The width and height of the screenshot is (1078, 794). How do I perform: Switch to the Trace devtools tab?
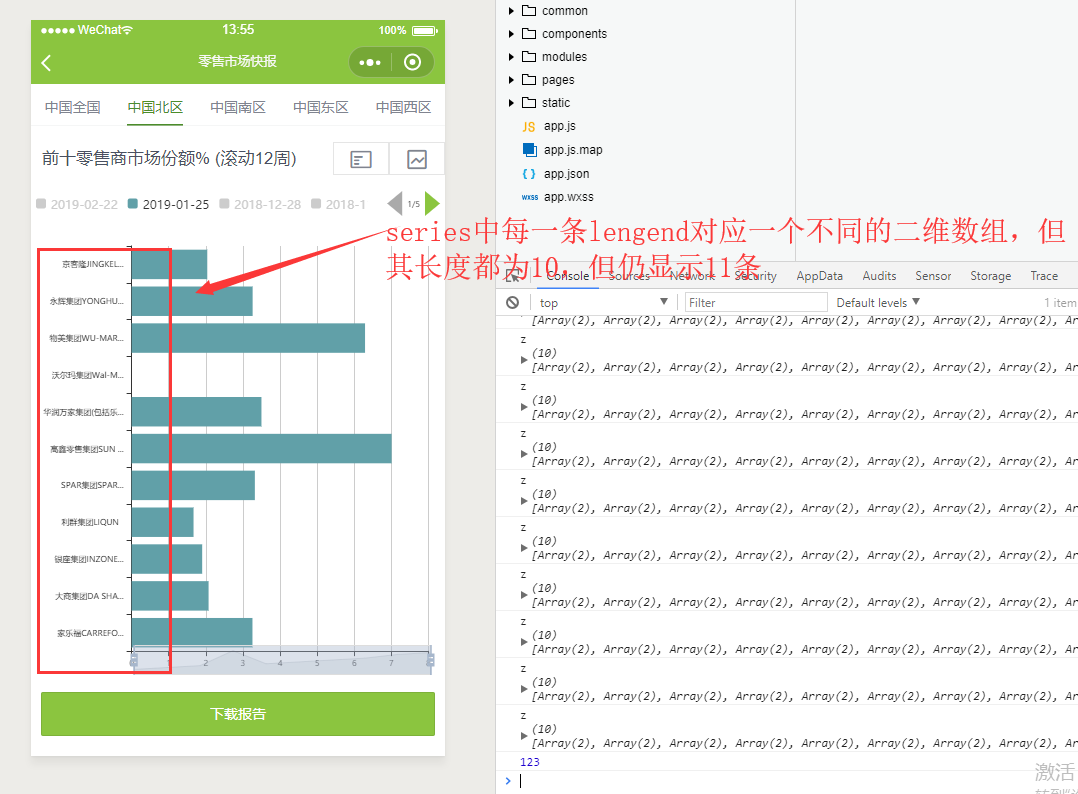pyautogui.click(x=1044, y=276)
